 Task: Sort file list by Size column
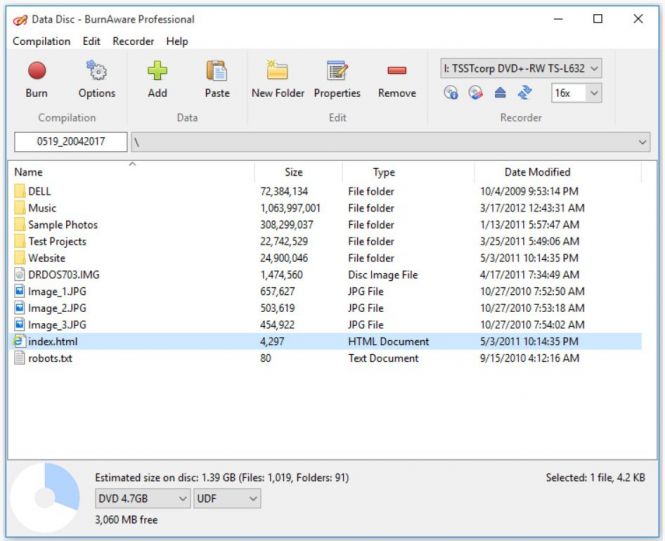(293, 172)
